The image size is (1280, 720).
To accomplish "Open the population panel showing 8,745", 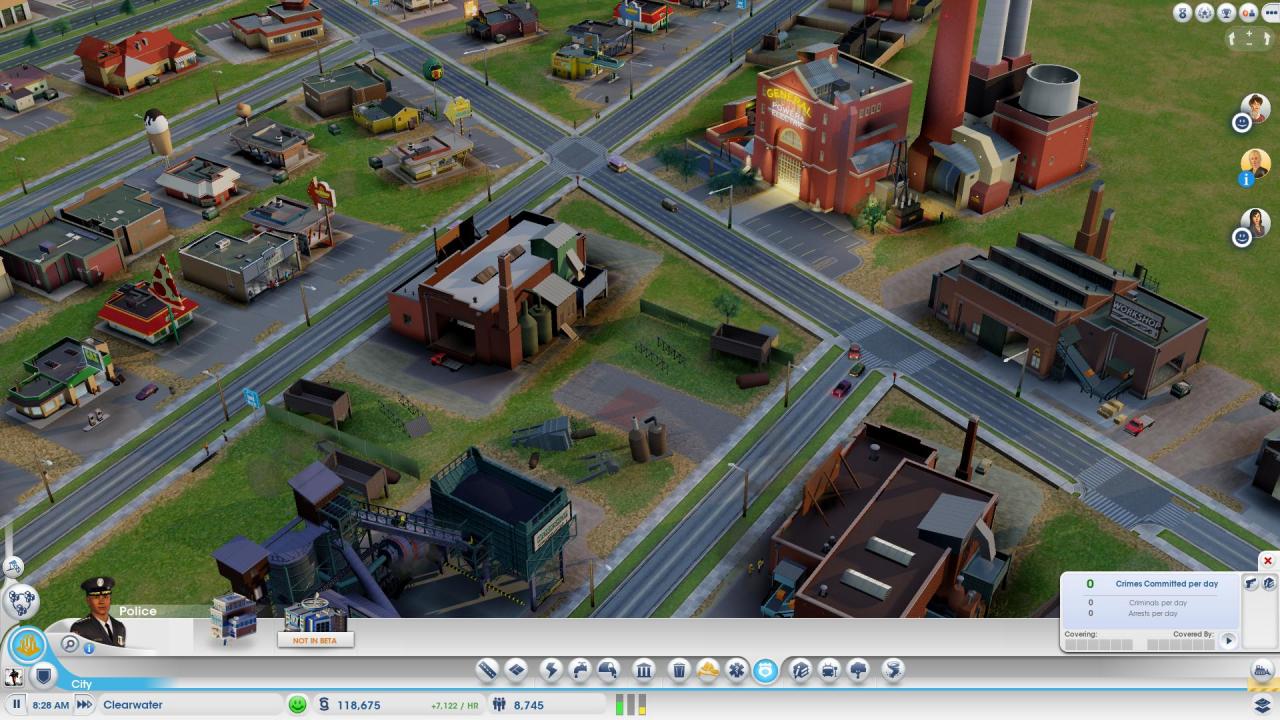I will click(x=548, y=705).
